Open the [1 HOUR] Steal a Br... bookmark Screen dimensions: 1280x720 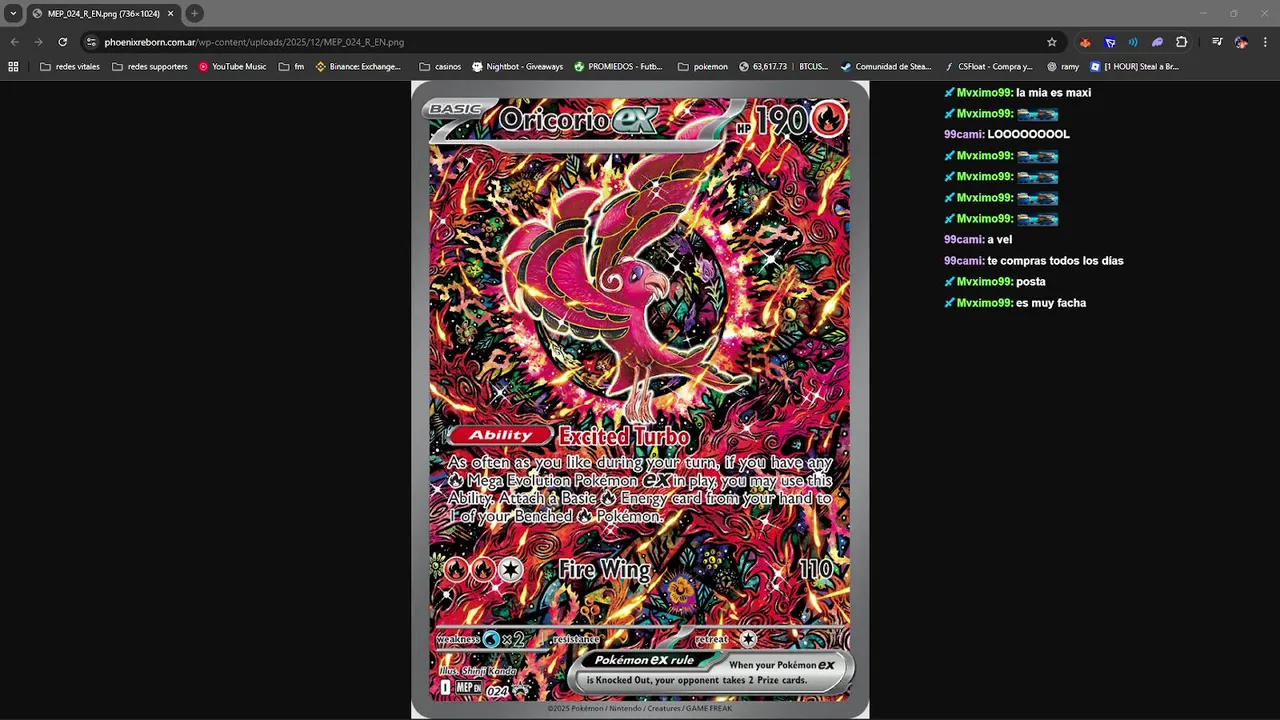[1134, 67]
